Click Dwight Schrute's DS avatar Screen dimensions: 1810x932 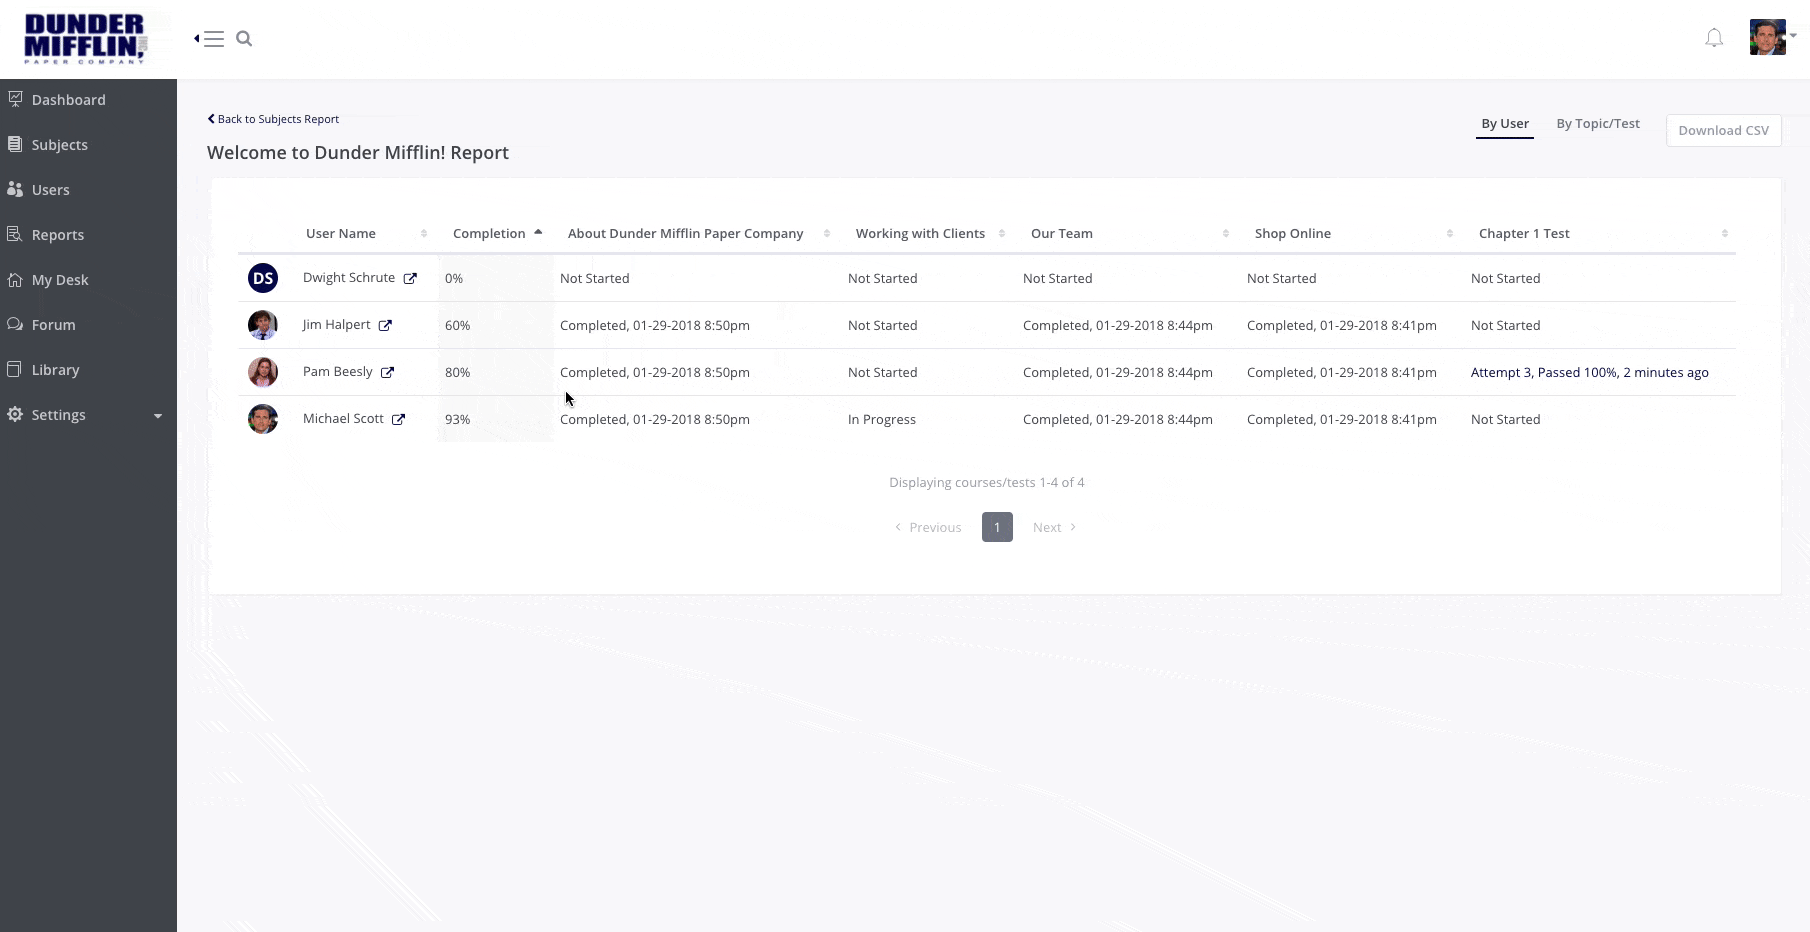coord(263,278)
